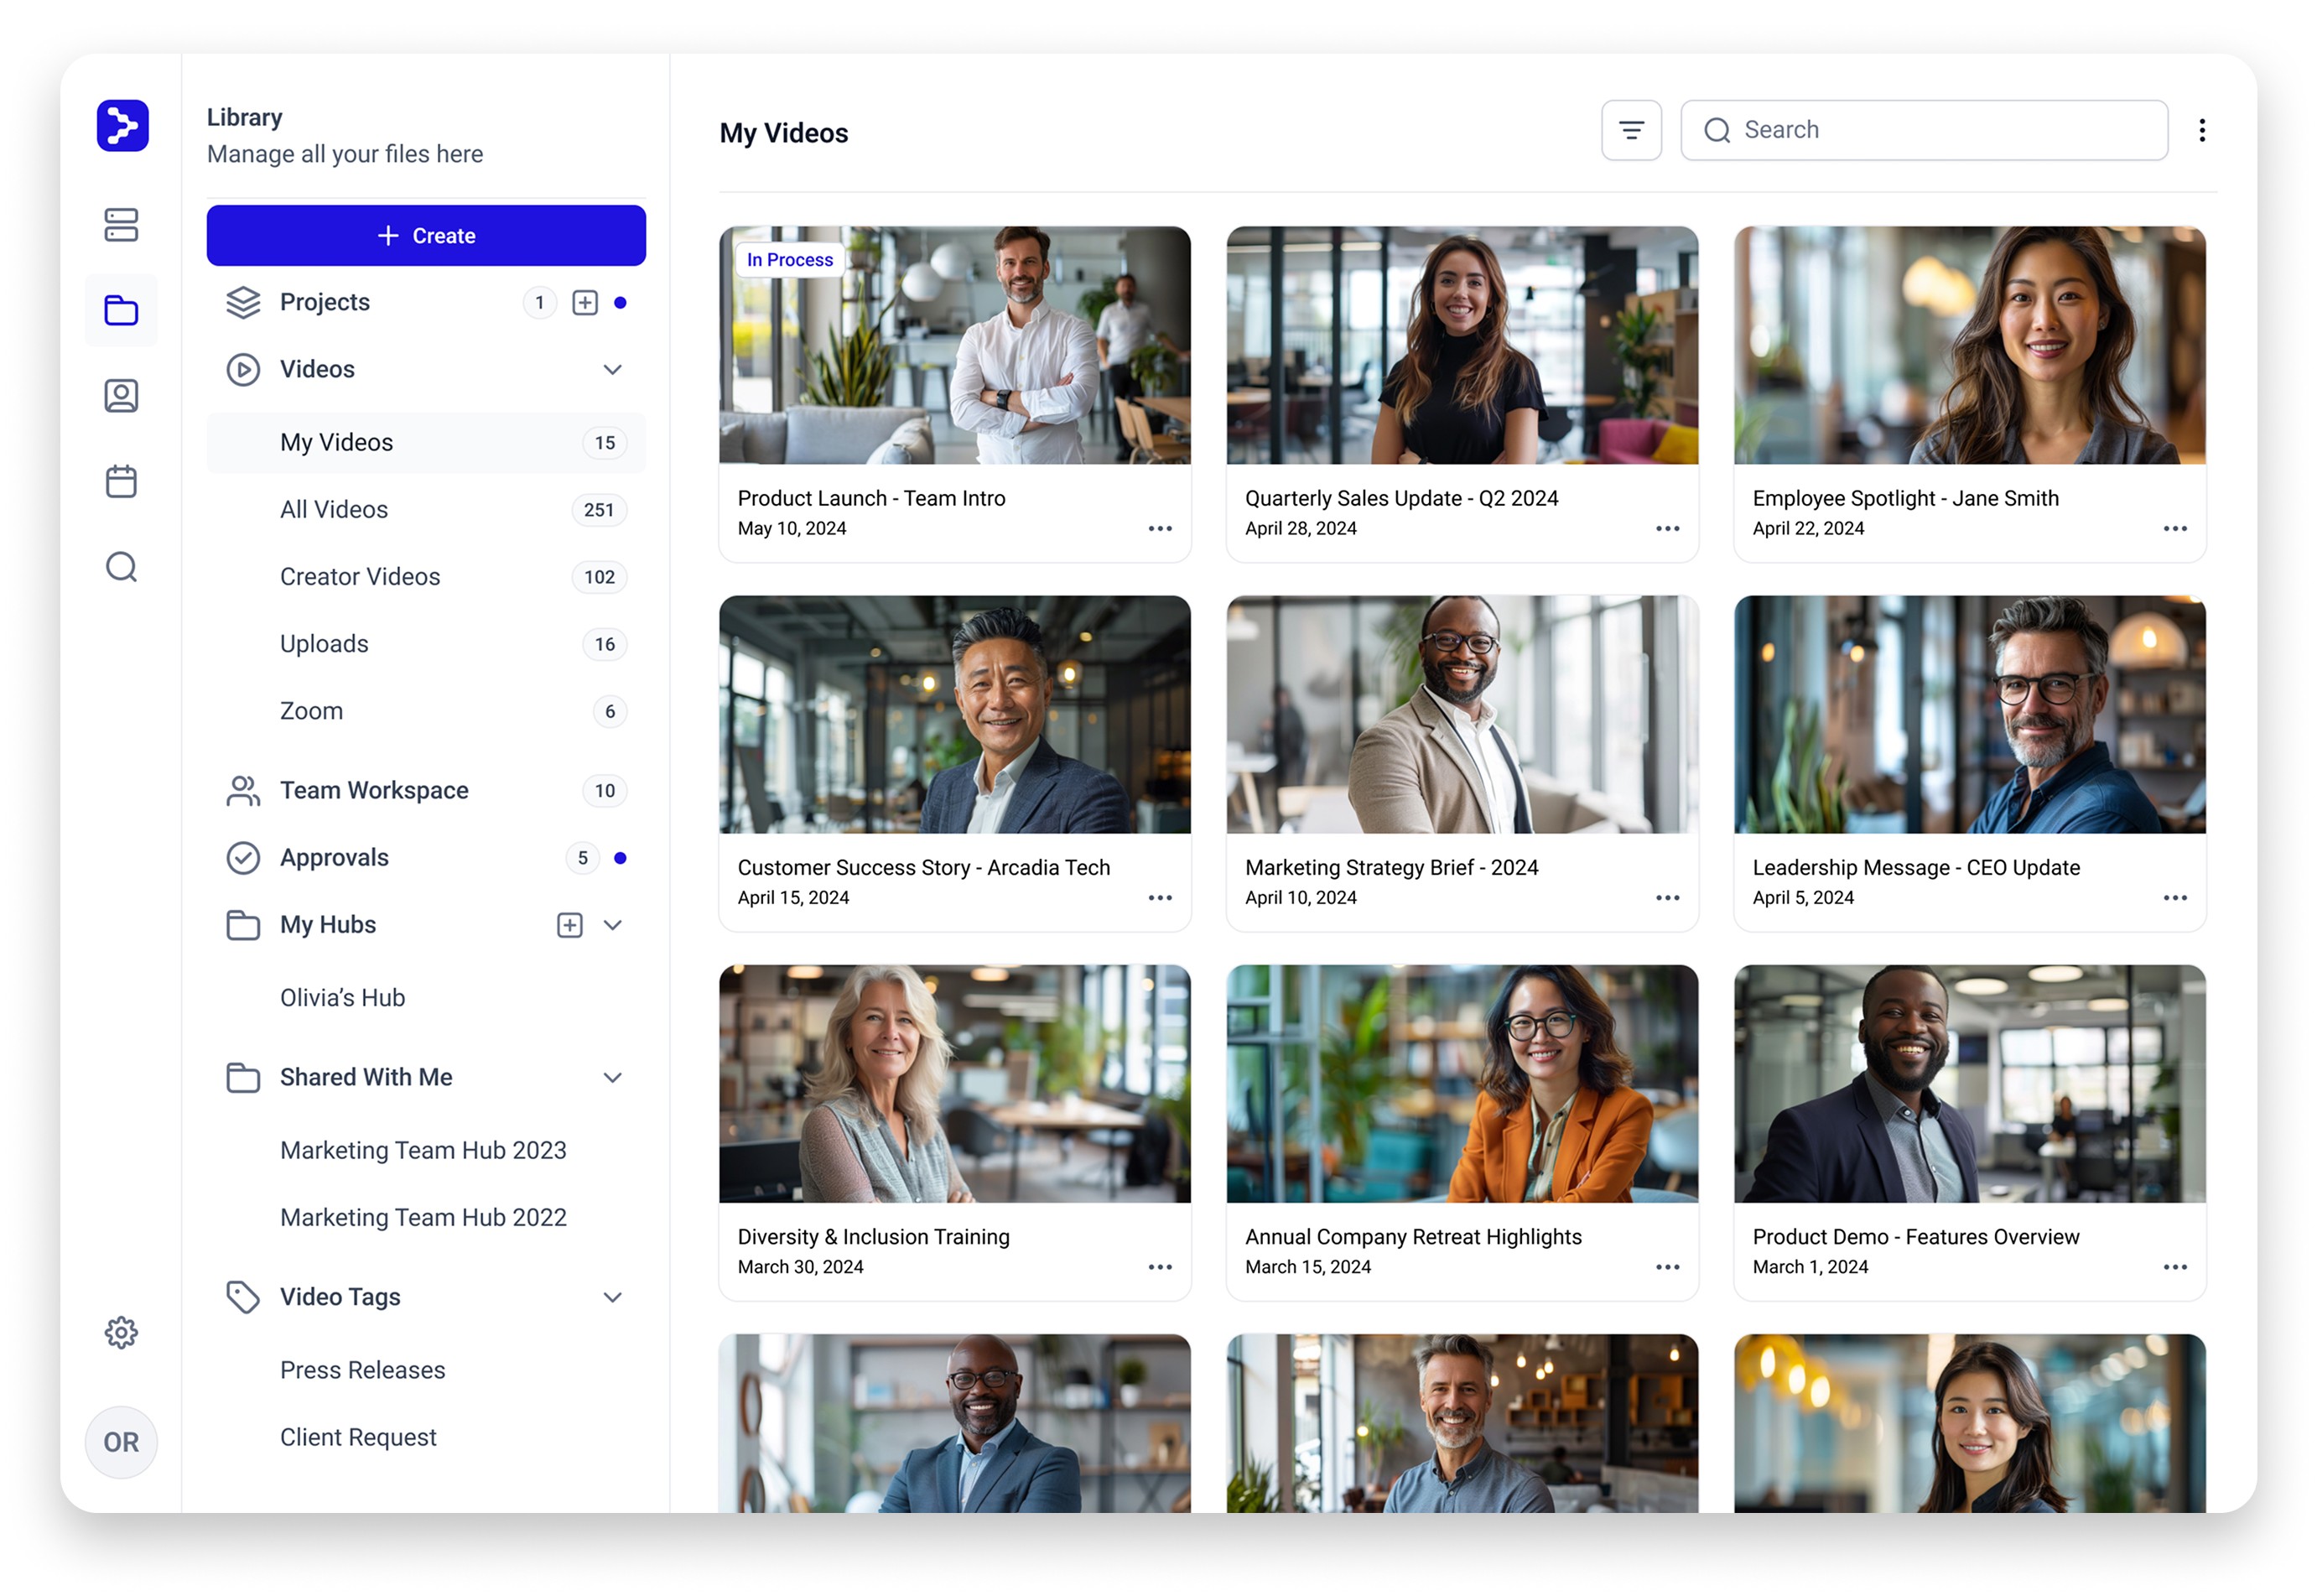The height and width of the screenshot is (1596, 2317).
Task: Open the filter options icon
Action: click(1630, 130)
